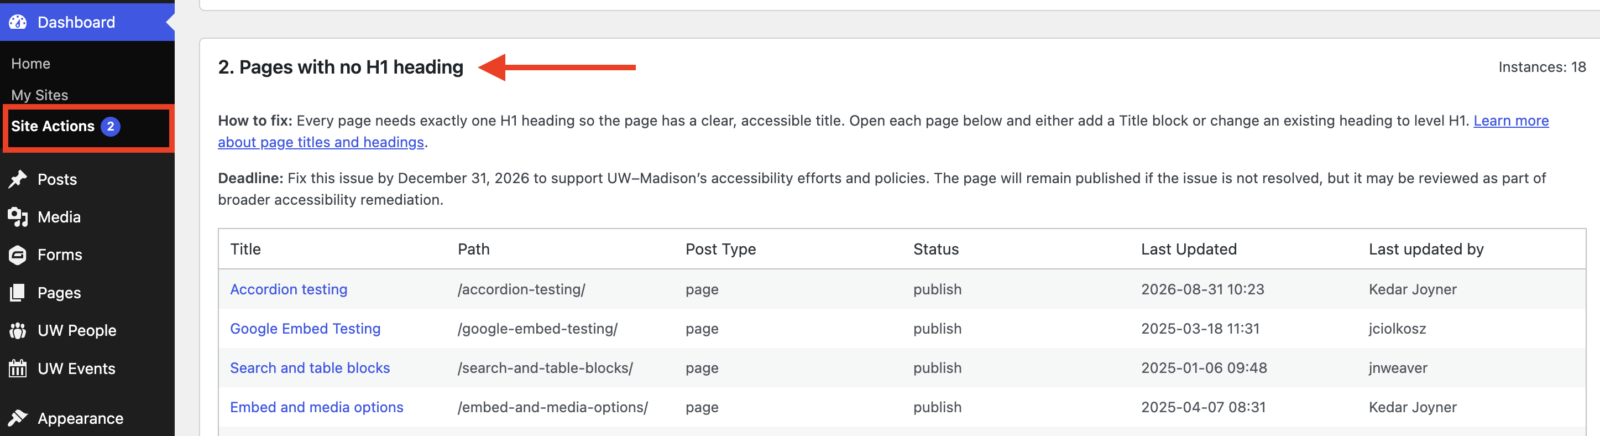
Task: Click Kedar Joyner in Accordion testing row
Action: pos(1413,289)
